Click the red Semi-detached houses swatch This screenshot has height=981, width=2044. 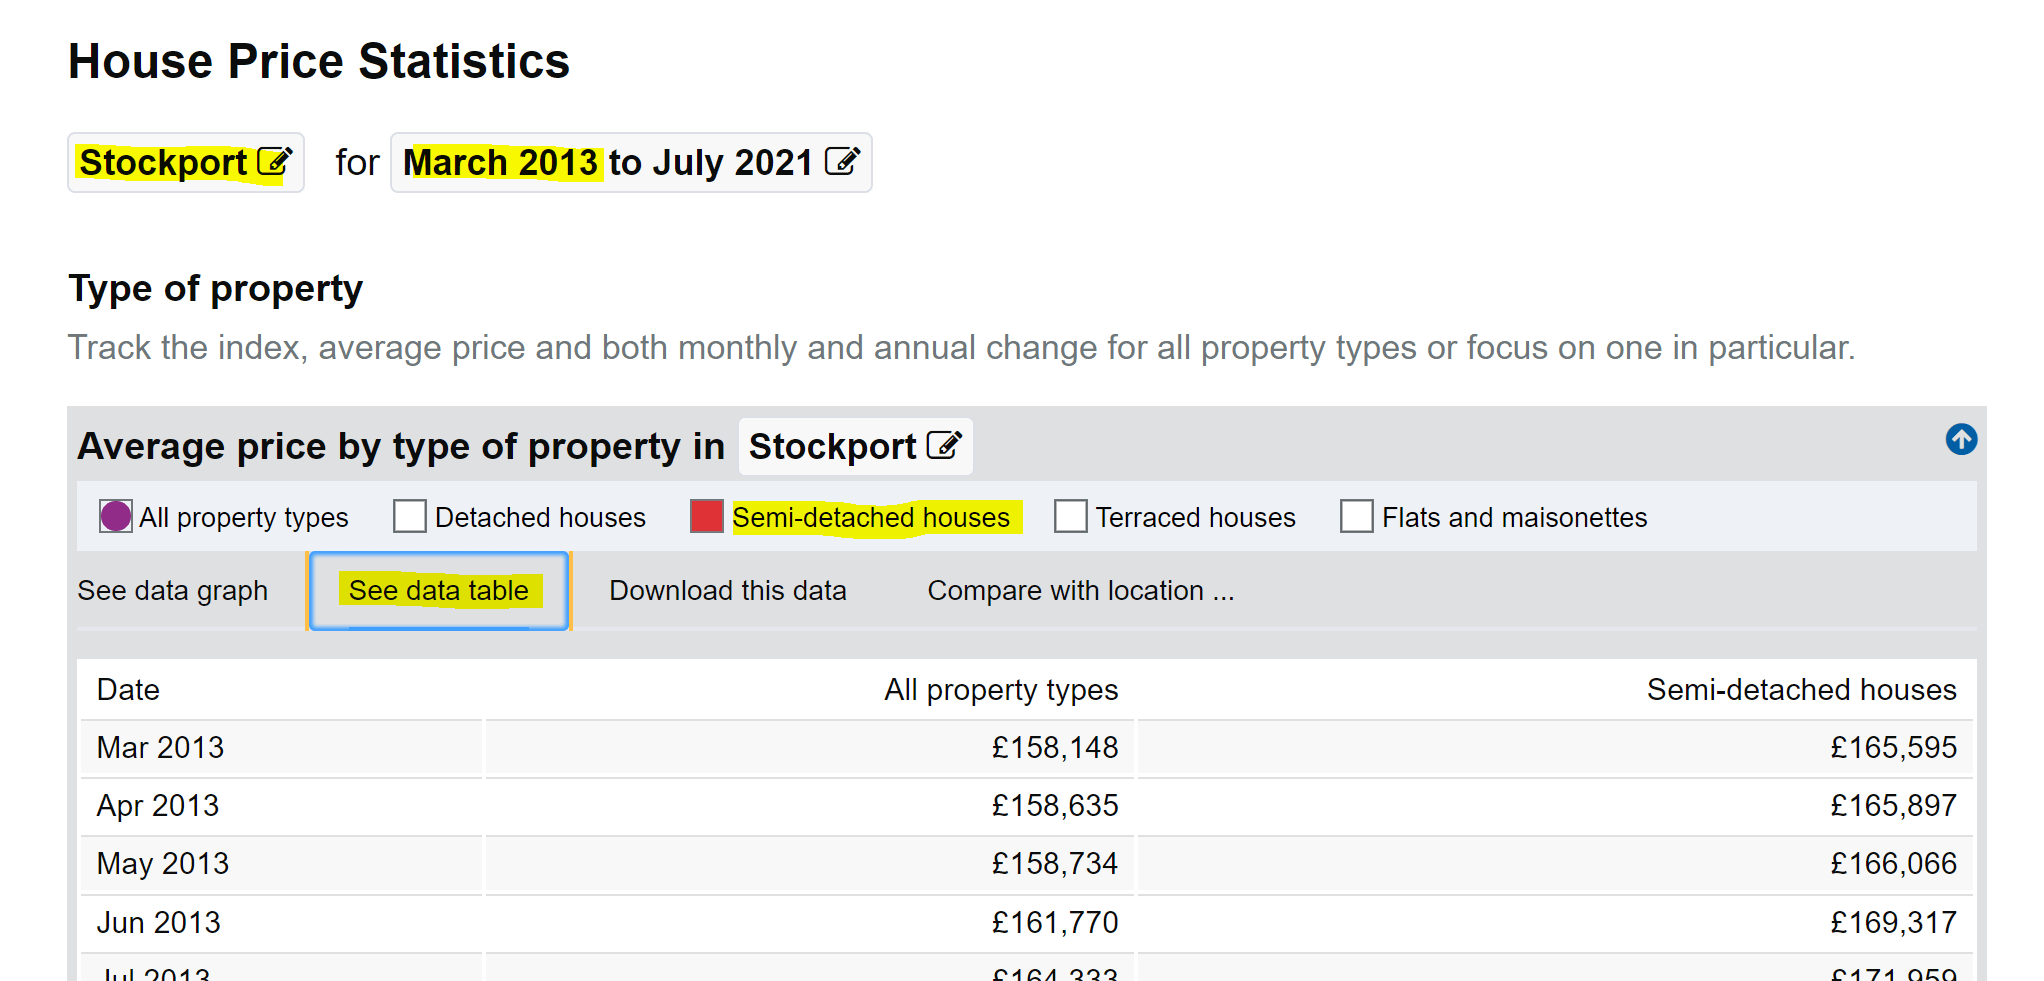coord(706,516)
